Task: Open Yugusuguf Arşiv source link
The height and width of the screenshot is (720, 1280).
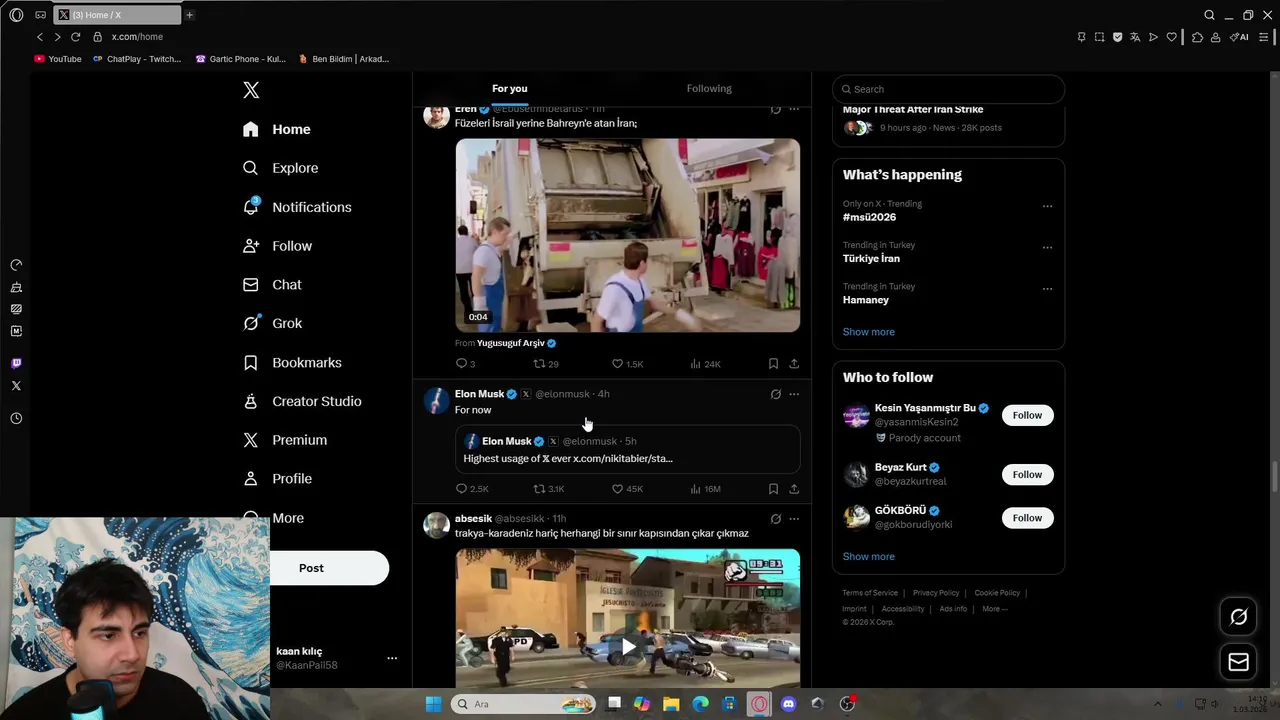Action: (x=516, y=343)
